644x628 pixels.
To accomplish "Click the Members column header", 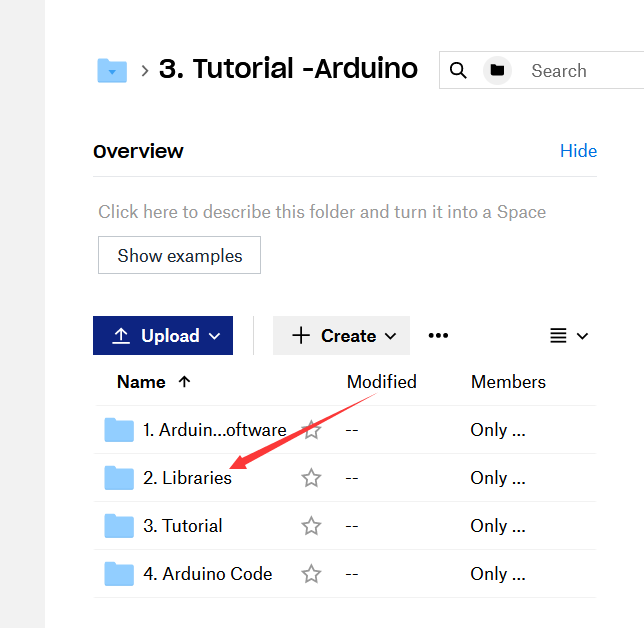I will coord(508,382).
